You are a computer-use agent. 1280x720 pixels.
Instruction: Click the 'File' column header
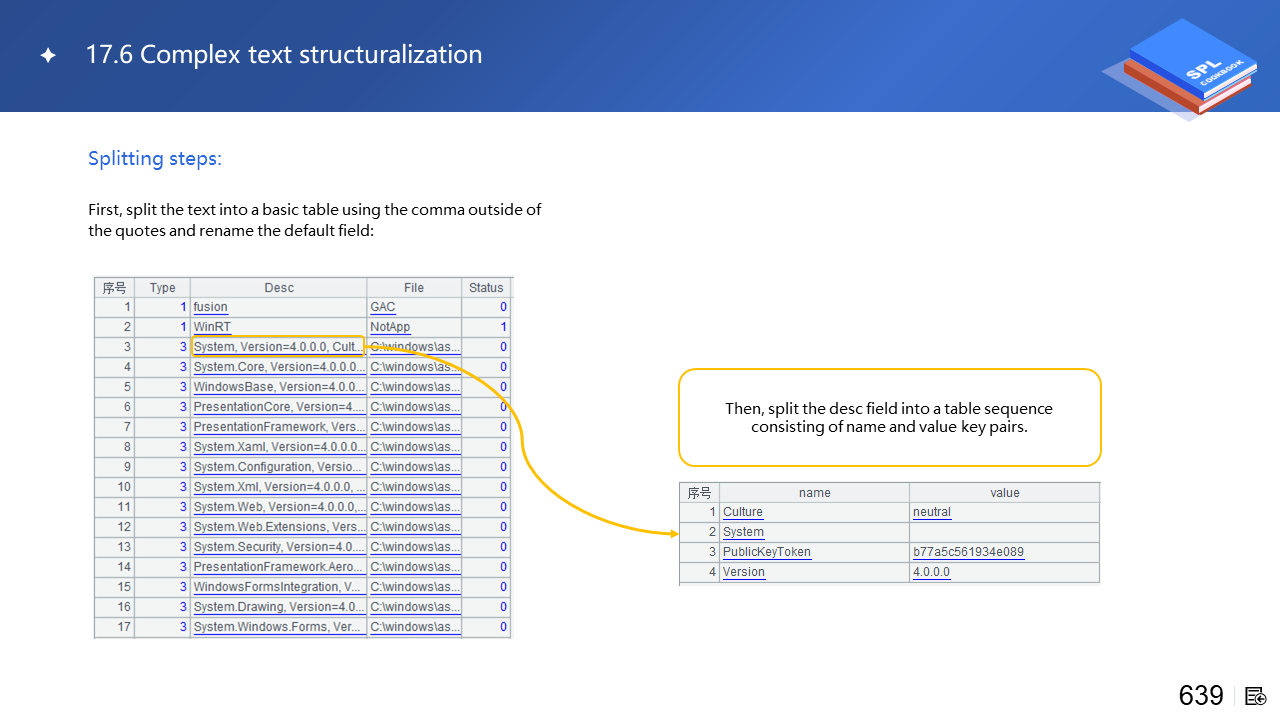414,288
